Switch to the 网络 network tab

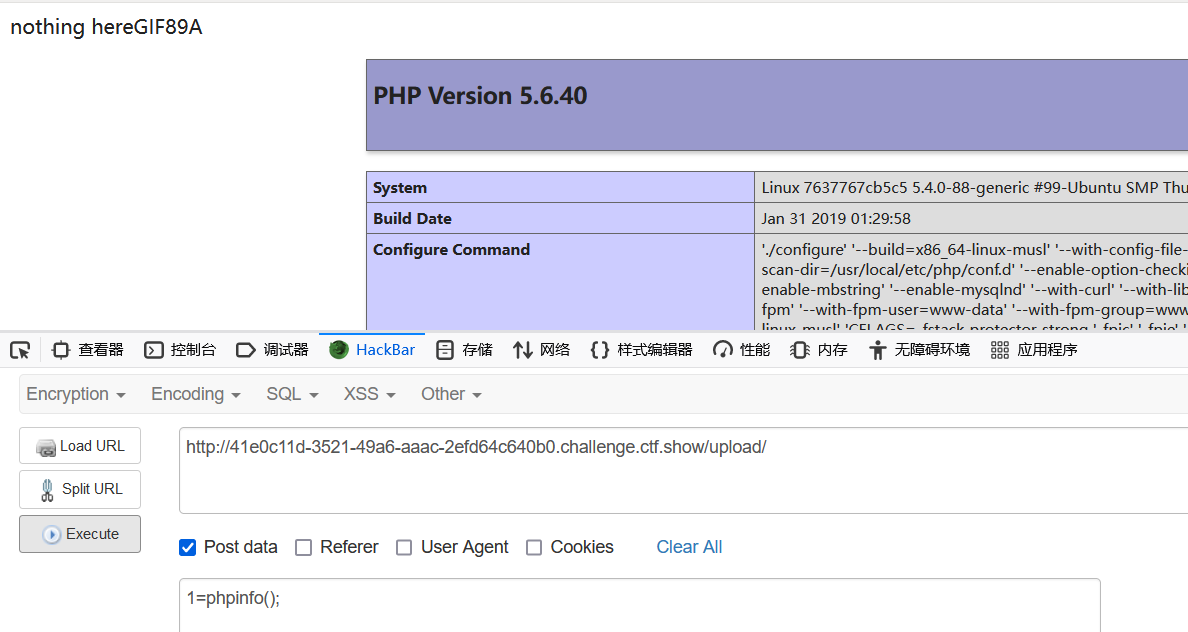[541, 350]
